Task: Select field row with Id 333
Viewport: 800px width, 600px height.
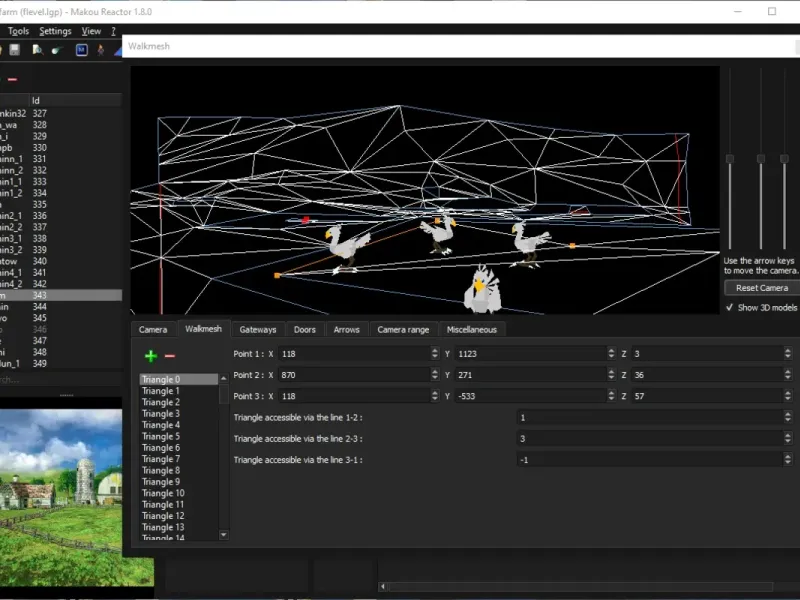Action: (x=61, y=182)
